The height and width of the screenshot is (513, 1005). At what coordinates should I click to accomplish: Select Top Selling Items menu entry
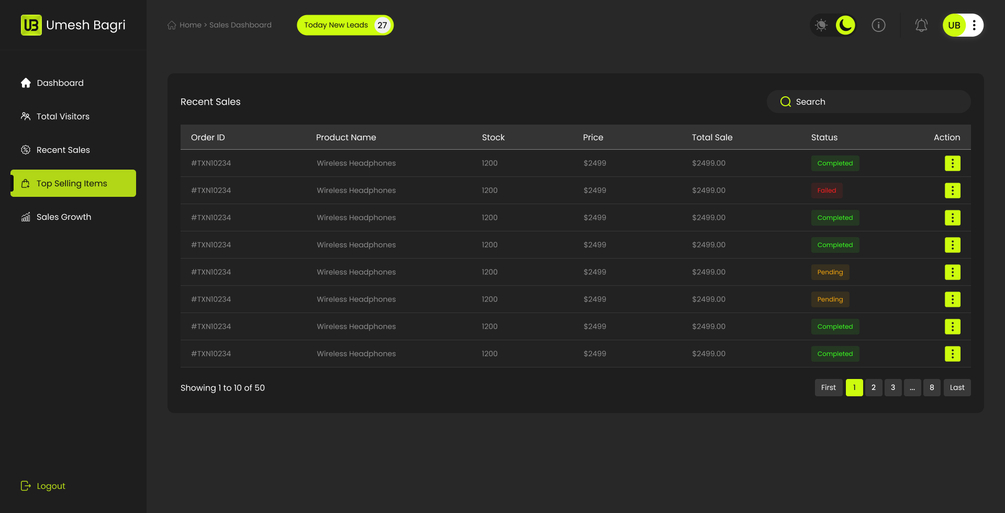coord(73,183)
